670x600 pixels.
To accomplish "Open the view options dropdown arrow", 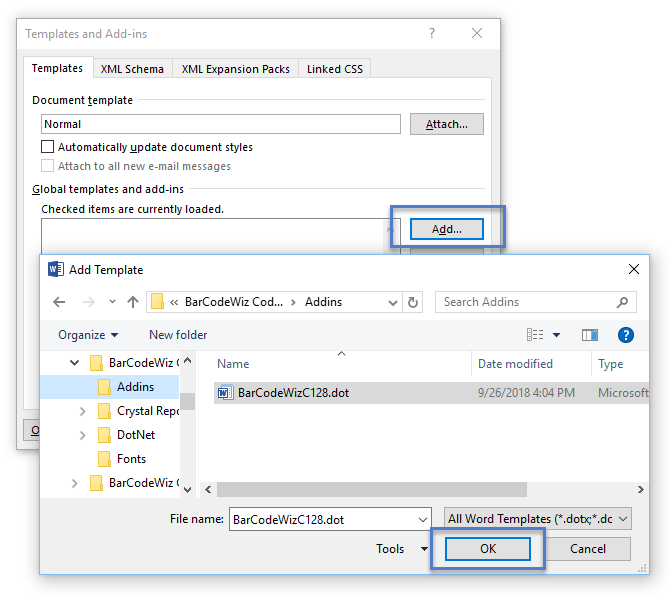I will tap(556, 335).
